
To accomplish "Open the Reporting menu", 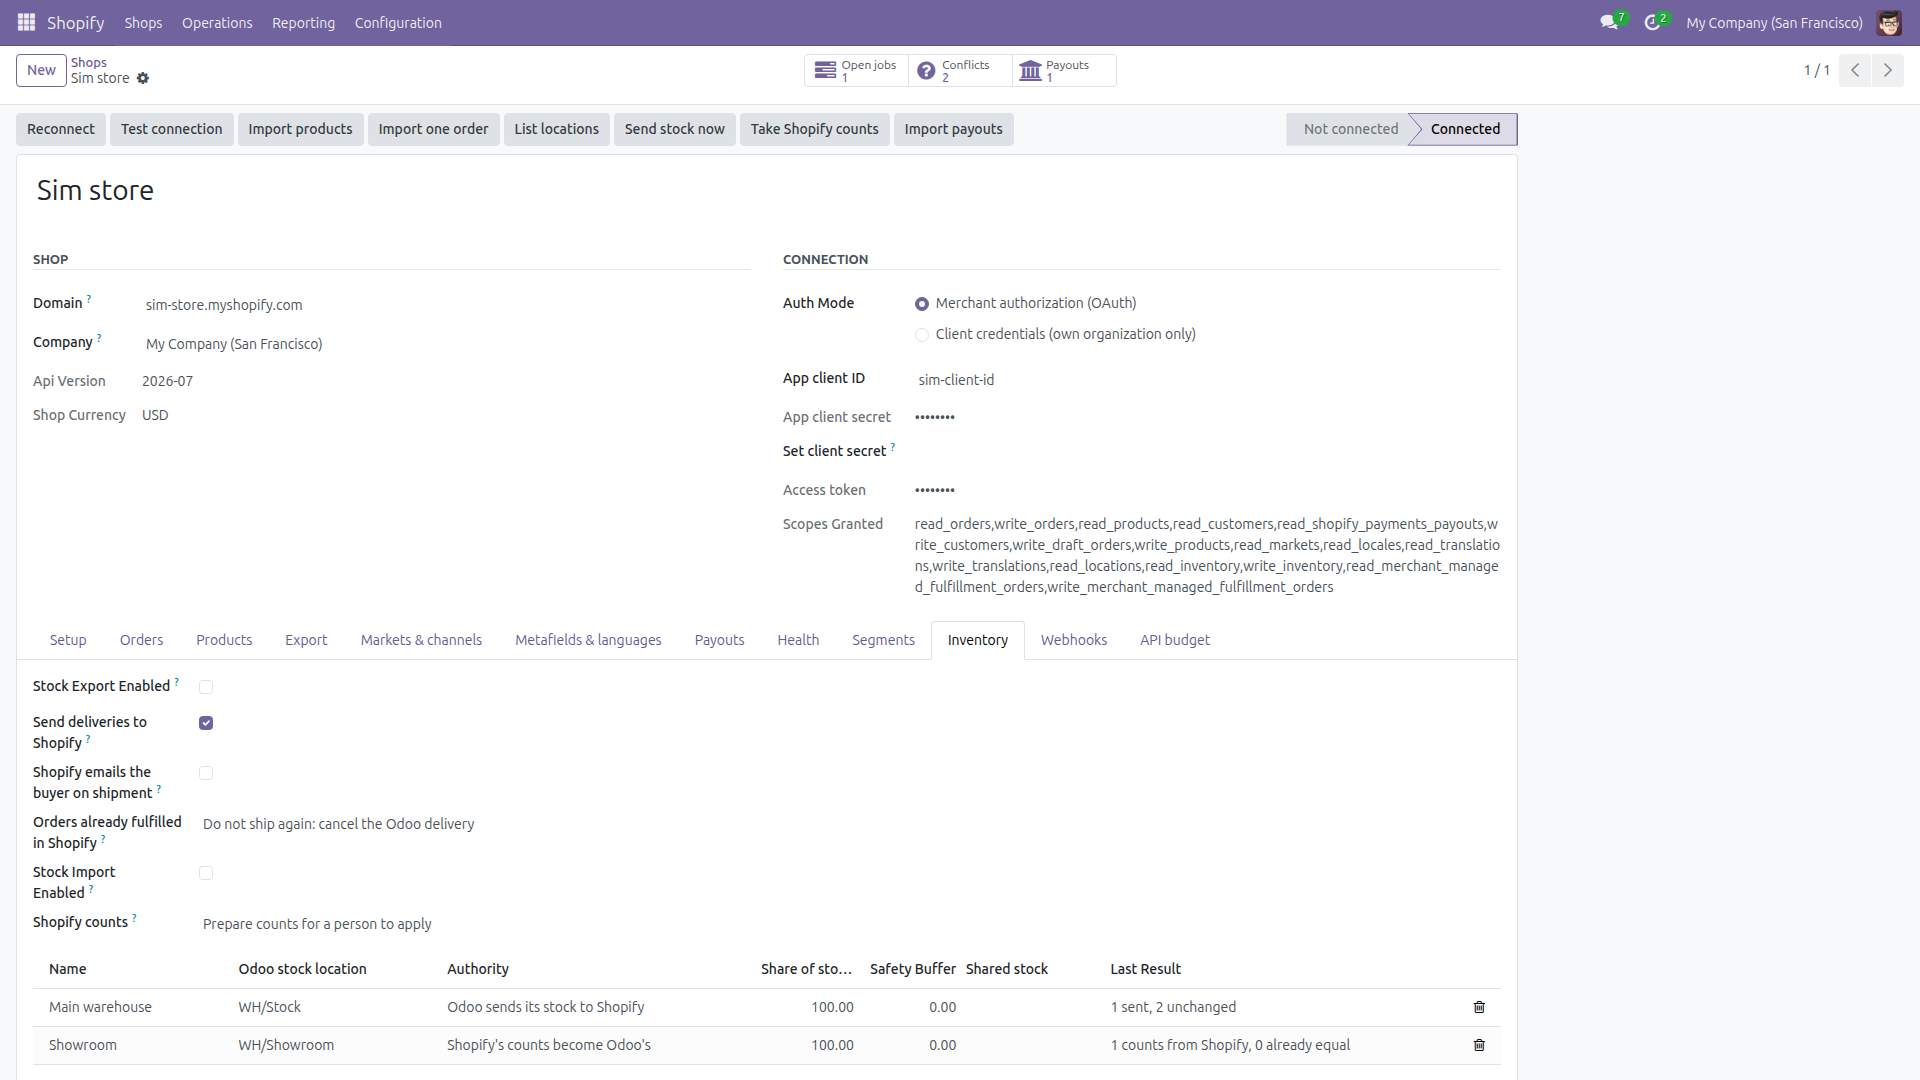I will click(x=303, y=22).
